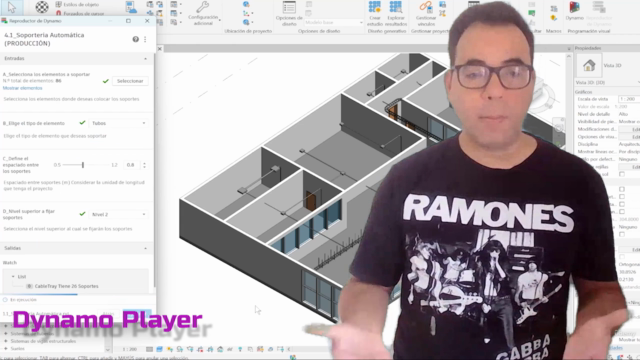Click Seleccionar button for elements to support
The height and width of the screenshot is (360, 640).
(x=130, y=81)
